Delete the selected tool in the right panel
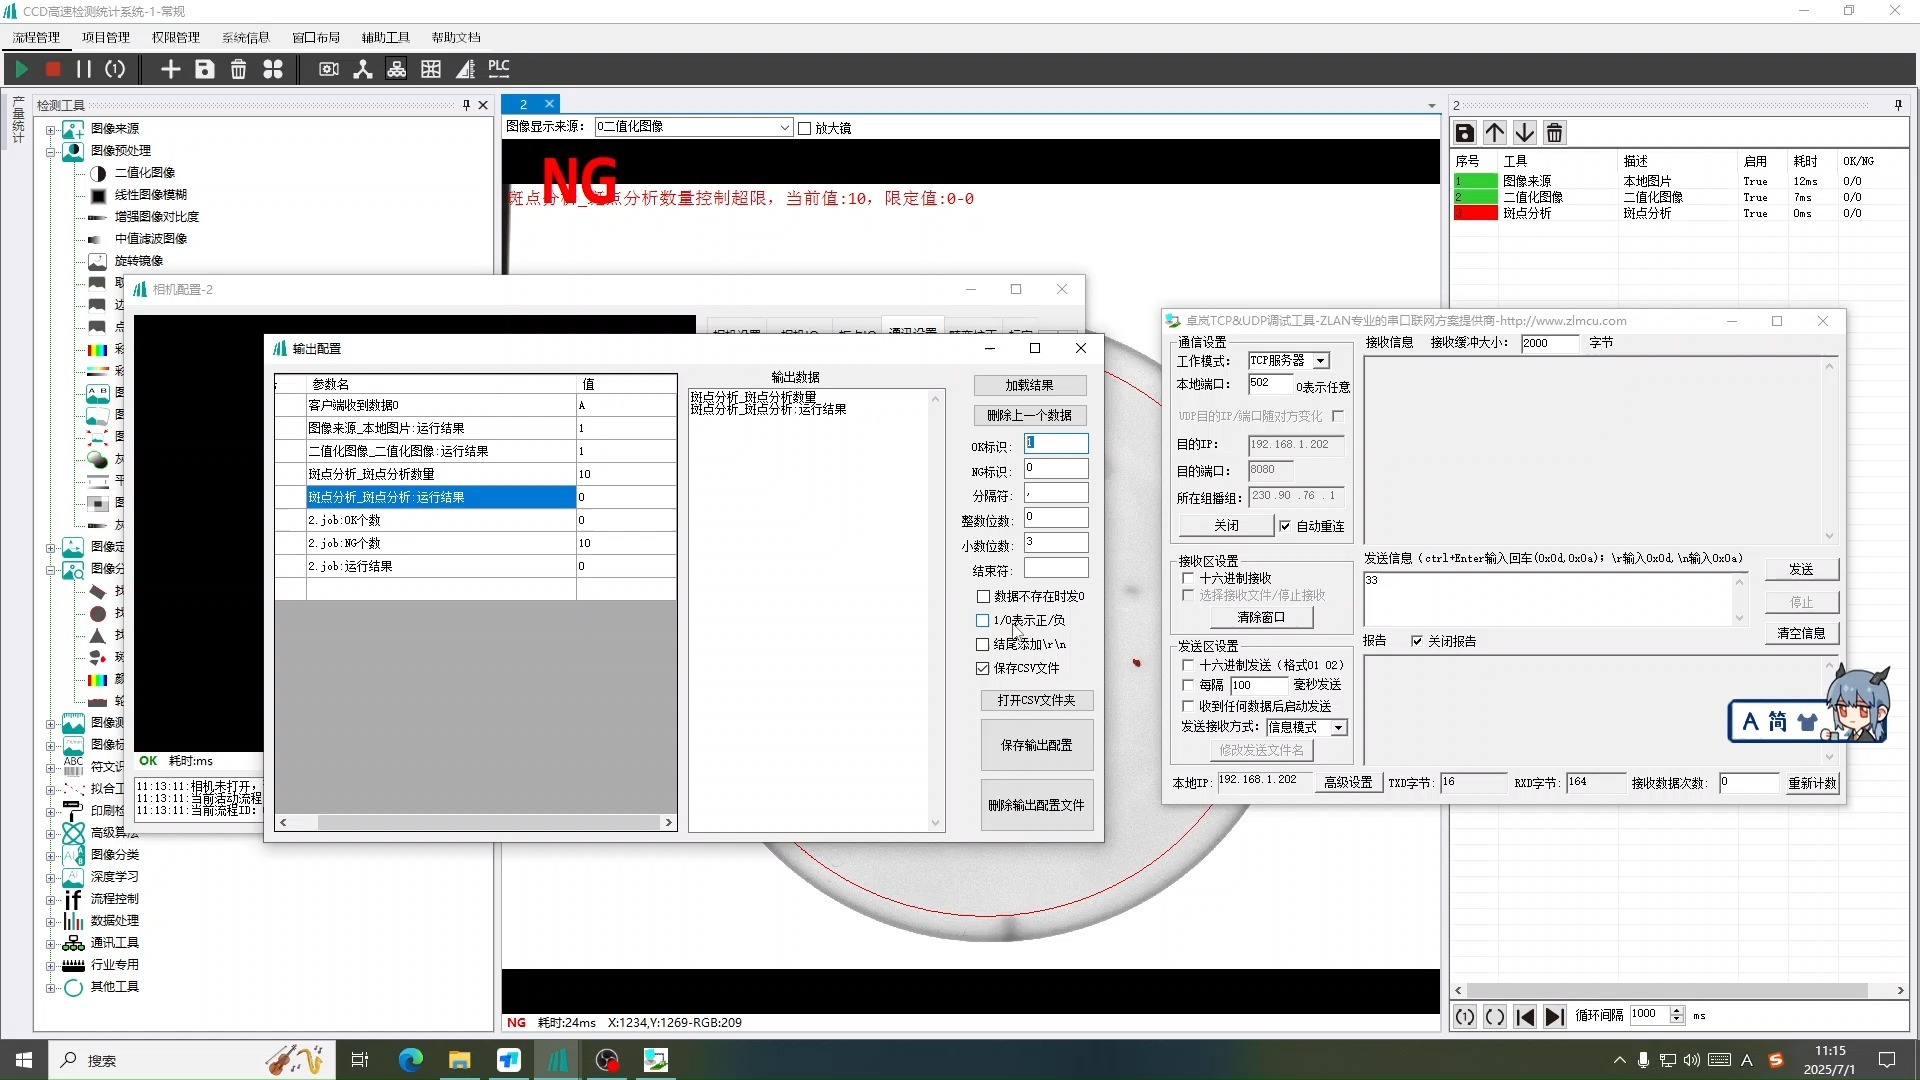Image resolution: width=1920 pixels, height=1080 pixels. tap(1555, 133)
